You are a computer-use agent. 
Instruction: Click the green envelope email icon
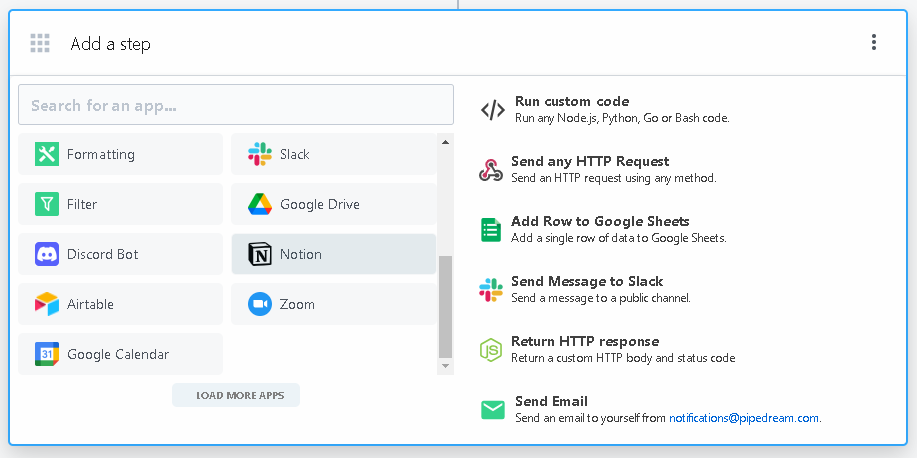pos(492,410)
